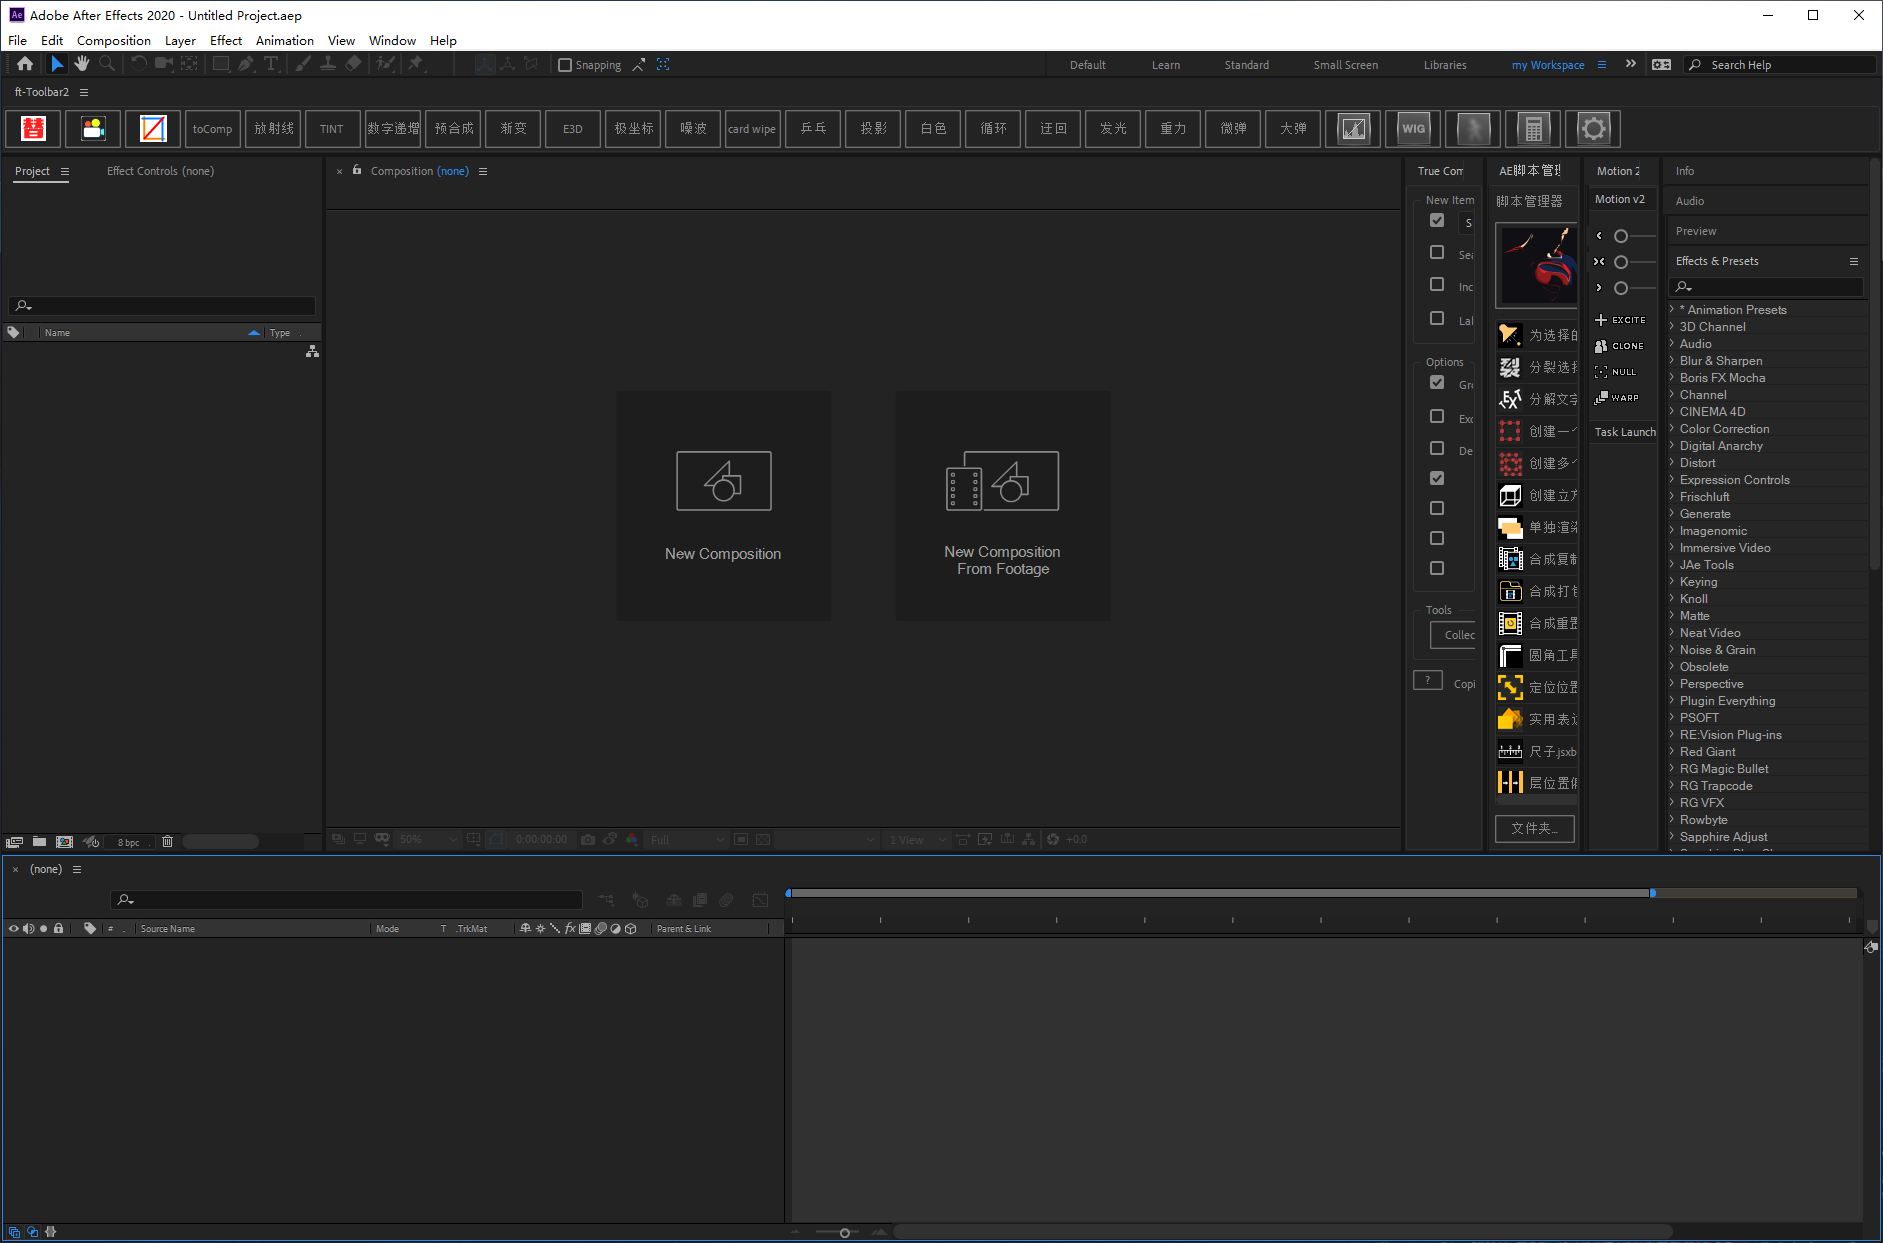Viewport: 1883px width, 1243px height.
Task: Click the calculator icon in ft-Toolbar2
Action: pyautogui.click(x=1533, y=128)
